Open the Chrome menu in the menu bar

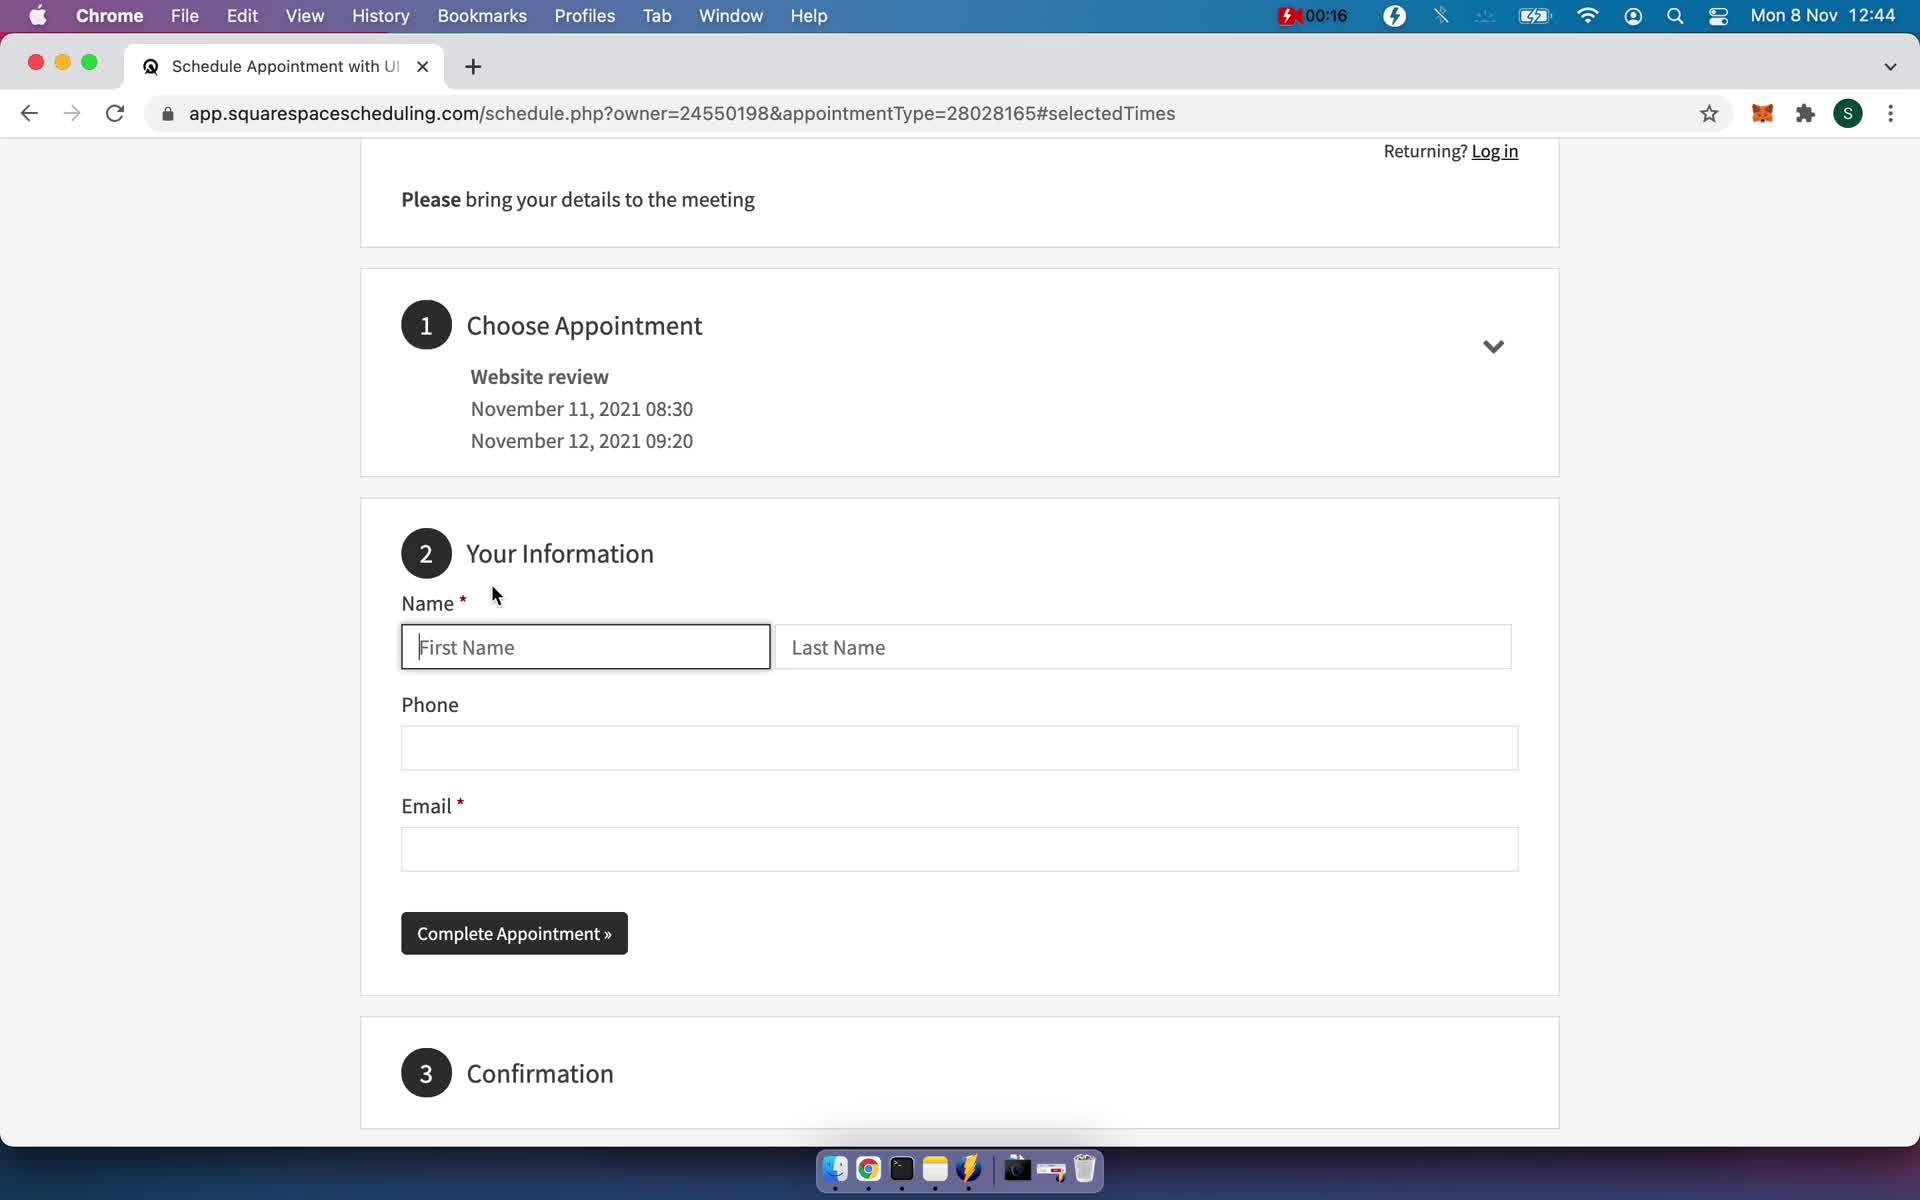coord(109,16)
